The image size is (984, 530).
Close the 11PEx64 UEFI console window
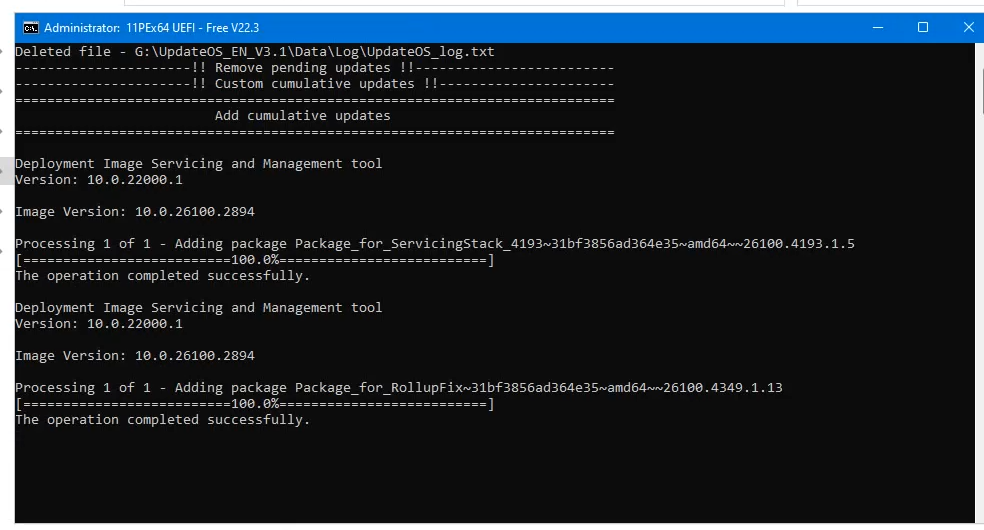coord(968,28)
